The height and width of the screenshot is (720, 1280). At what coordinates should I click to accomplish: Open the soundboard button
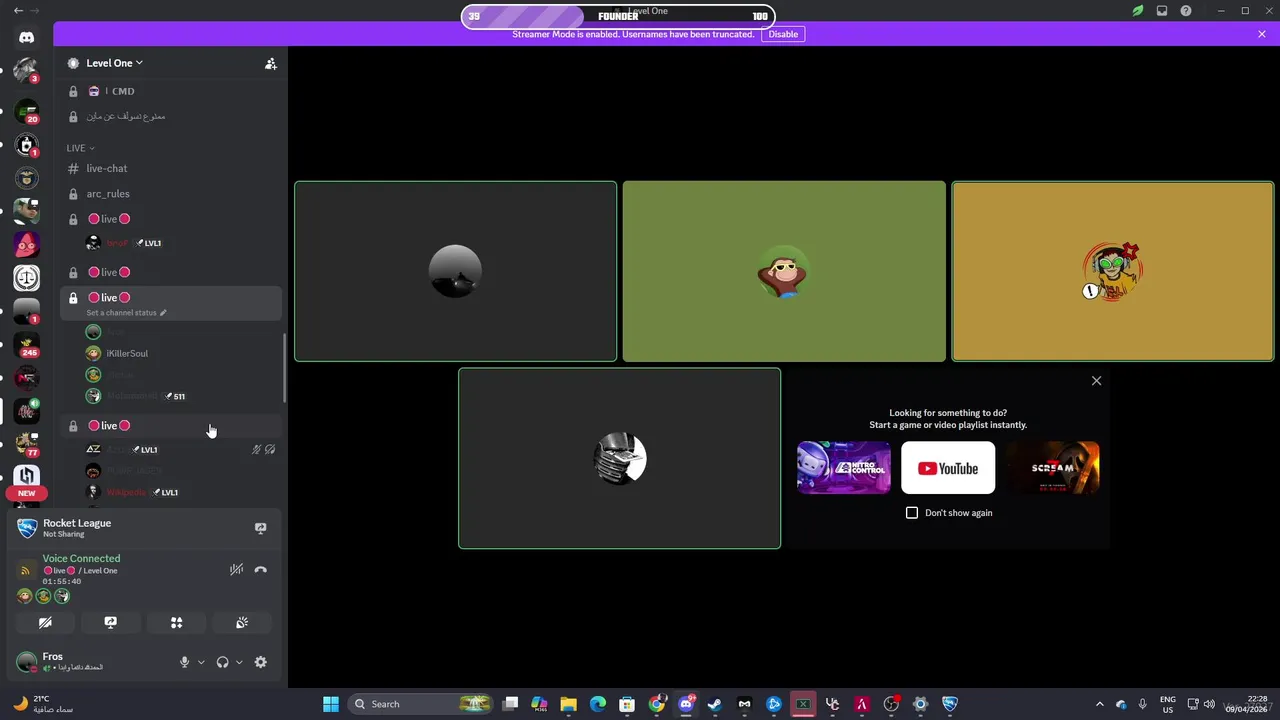coord(242,622)
